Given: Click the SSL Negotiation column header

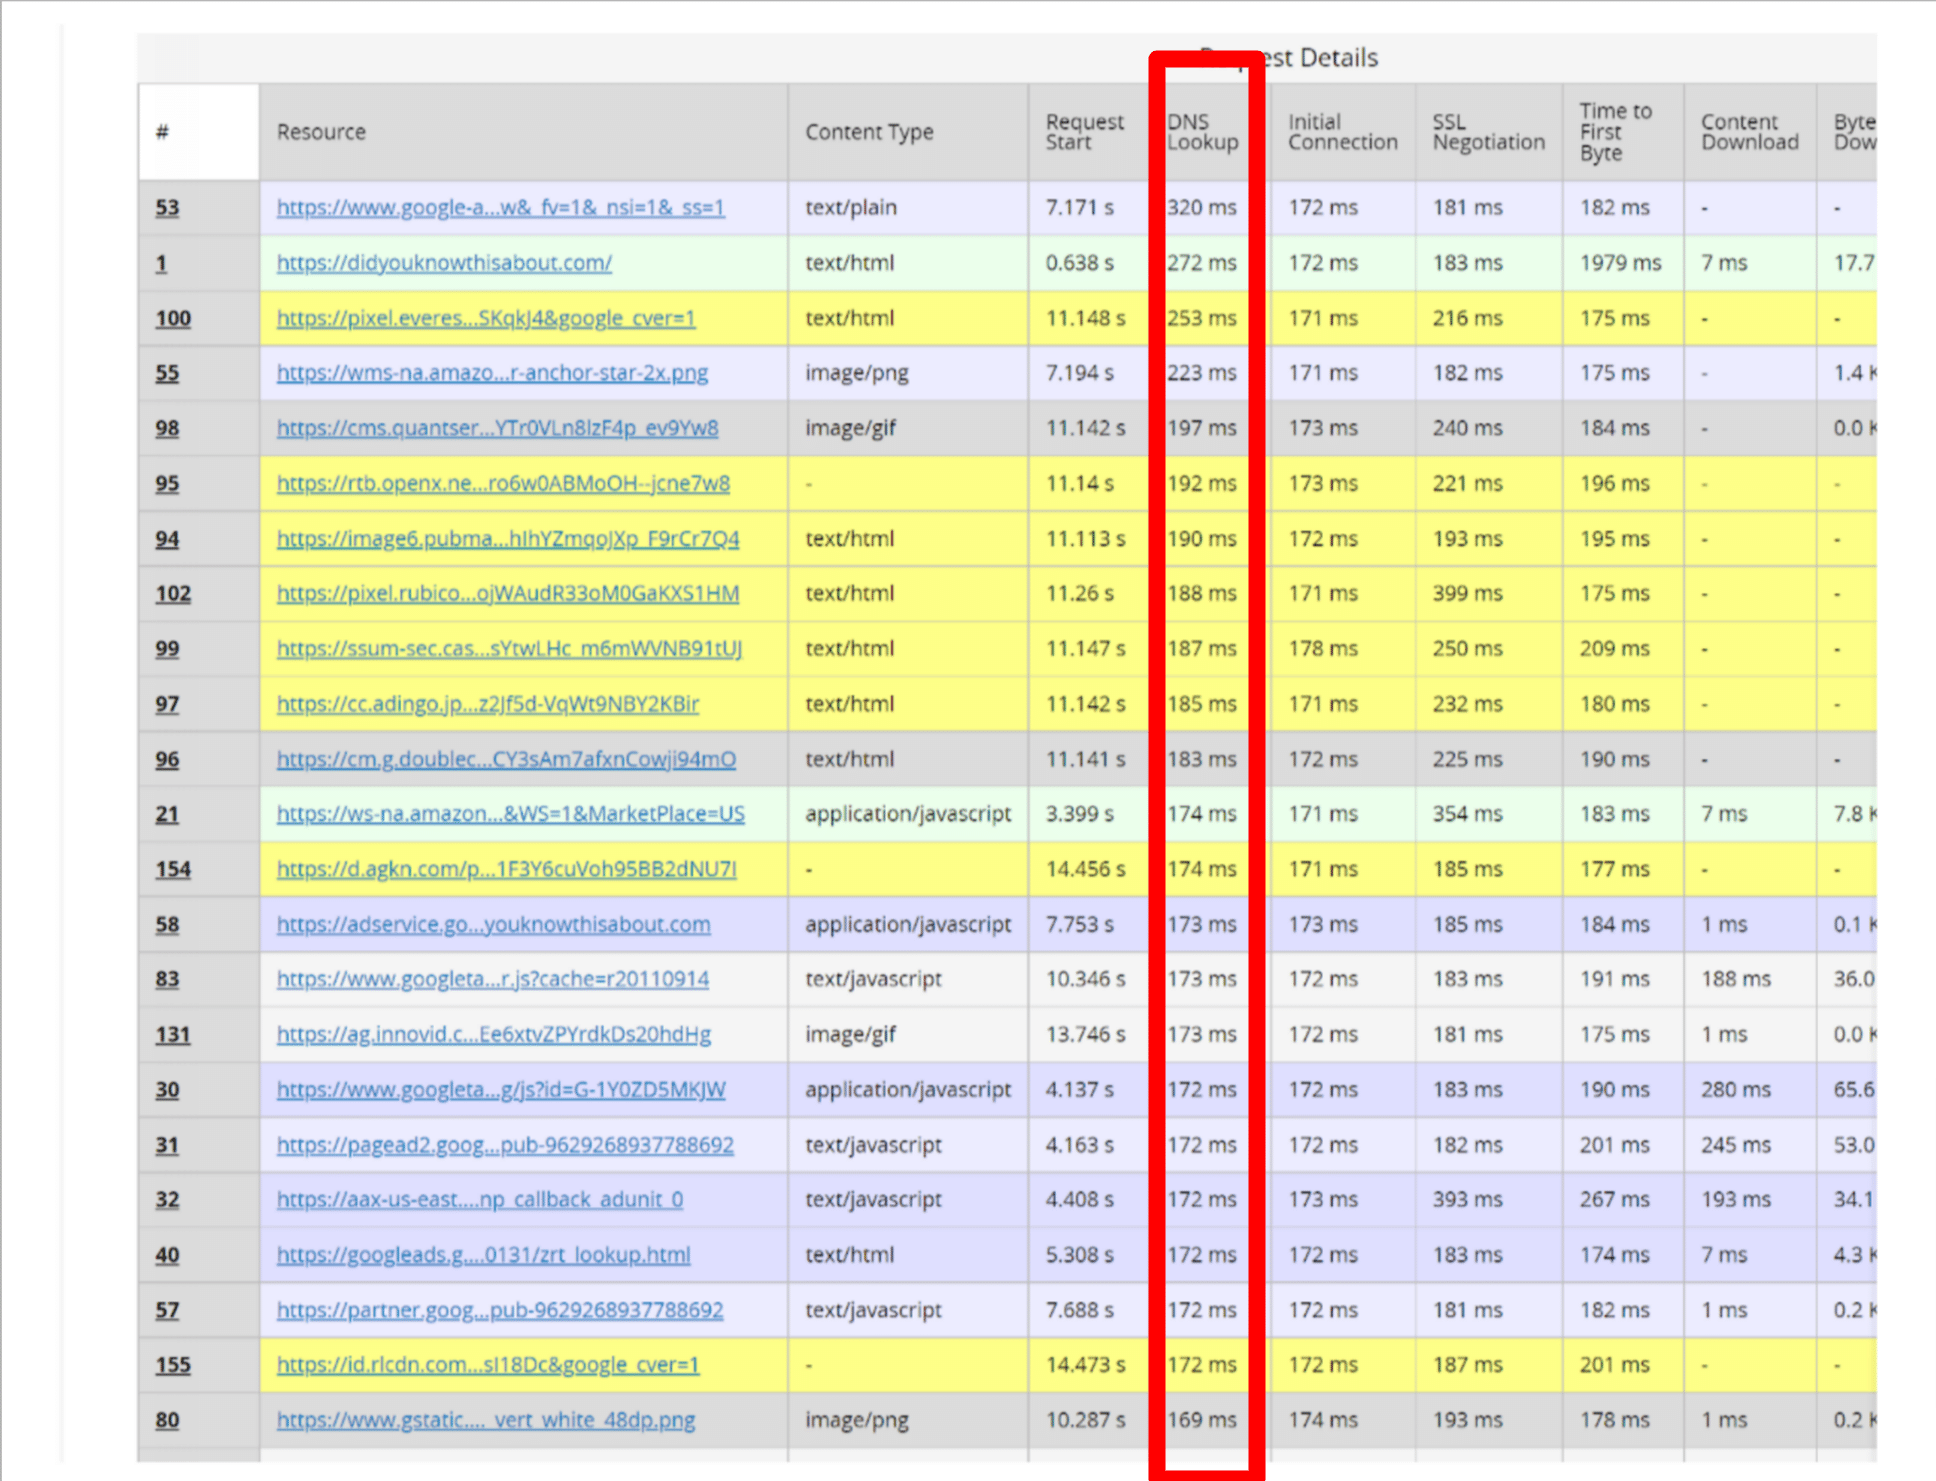Looking at the screenshot, I should (1487, 131).
